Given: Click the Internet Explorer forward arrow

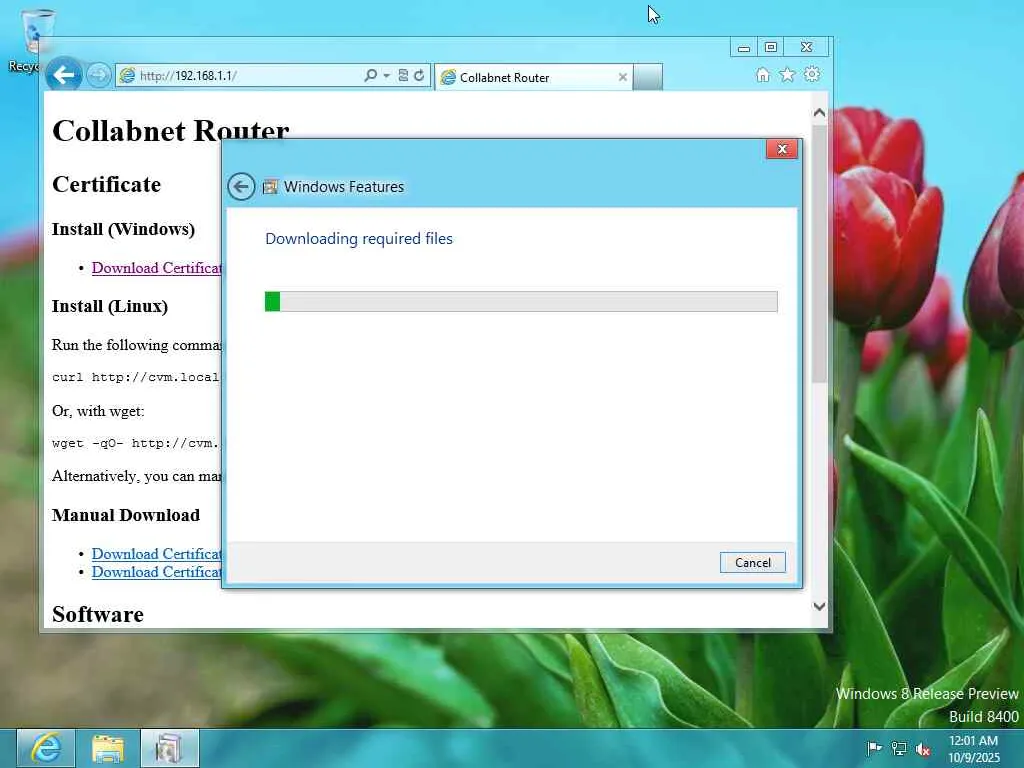Looking at the screenshot, I should pos(99,76).
